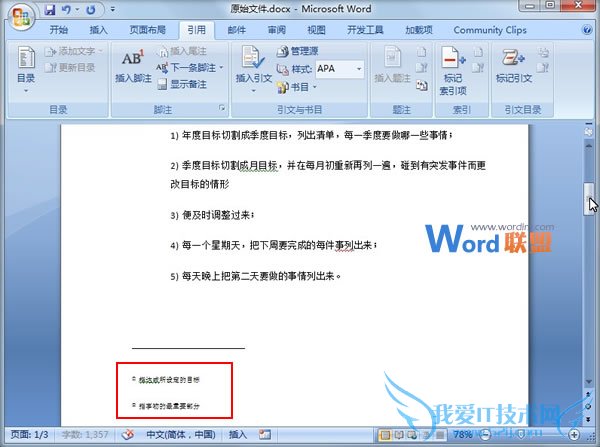The height and width of the screenshot is (447, 600).
Task: Undo the last action
Action: click(x=66, y=10)
